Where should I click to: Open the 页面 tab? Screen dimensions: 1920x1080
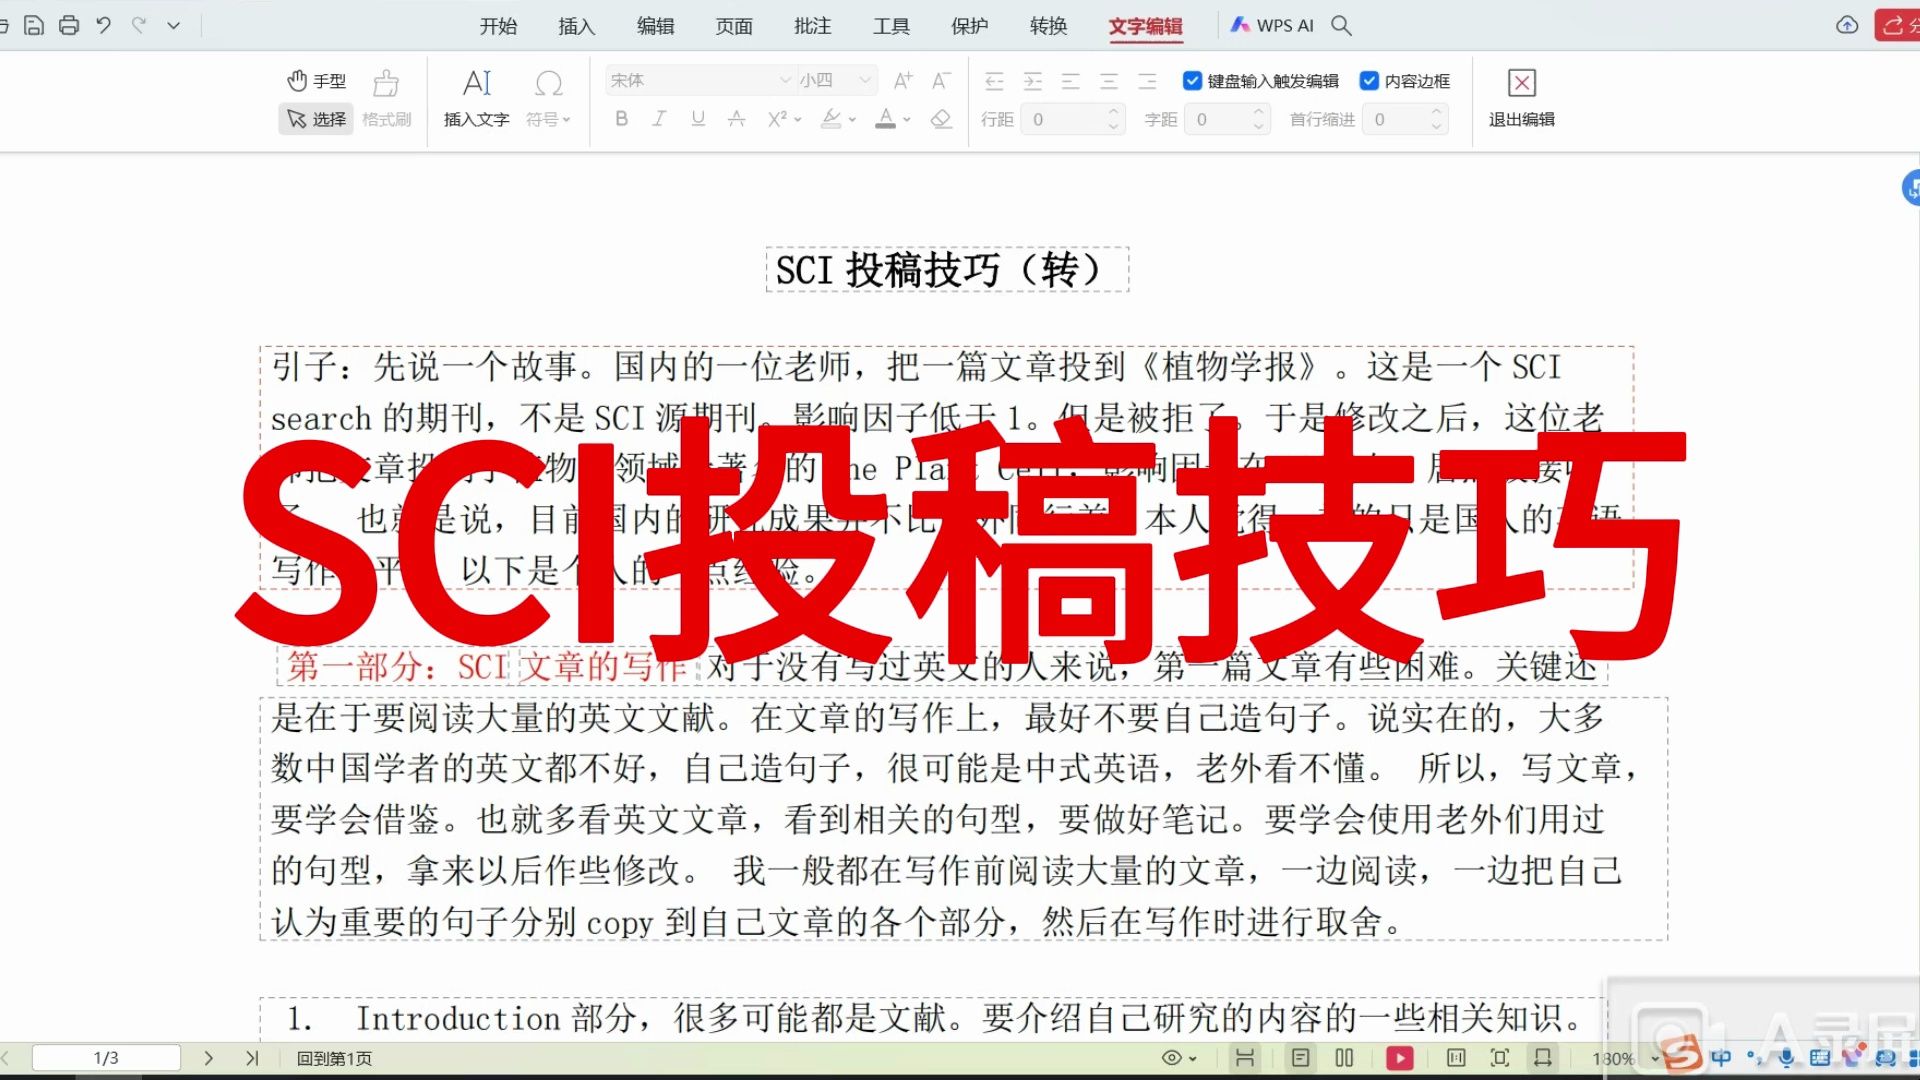(x=734, y=26)
